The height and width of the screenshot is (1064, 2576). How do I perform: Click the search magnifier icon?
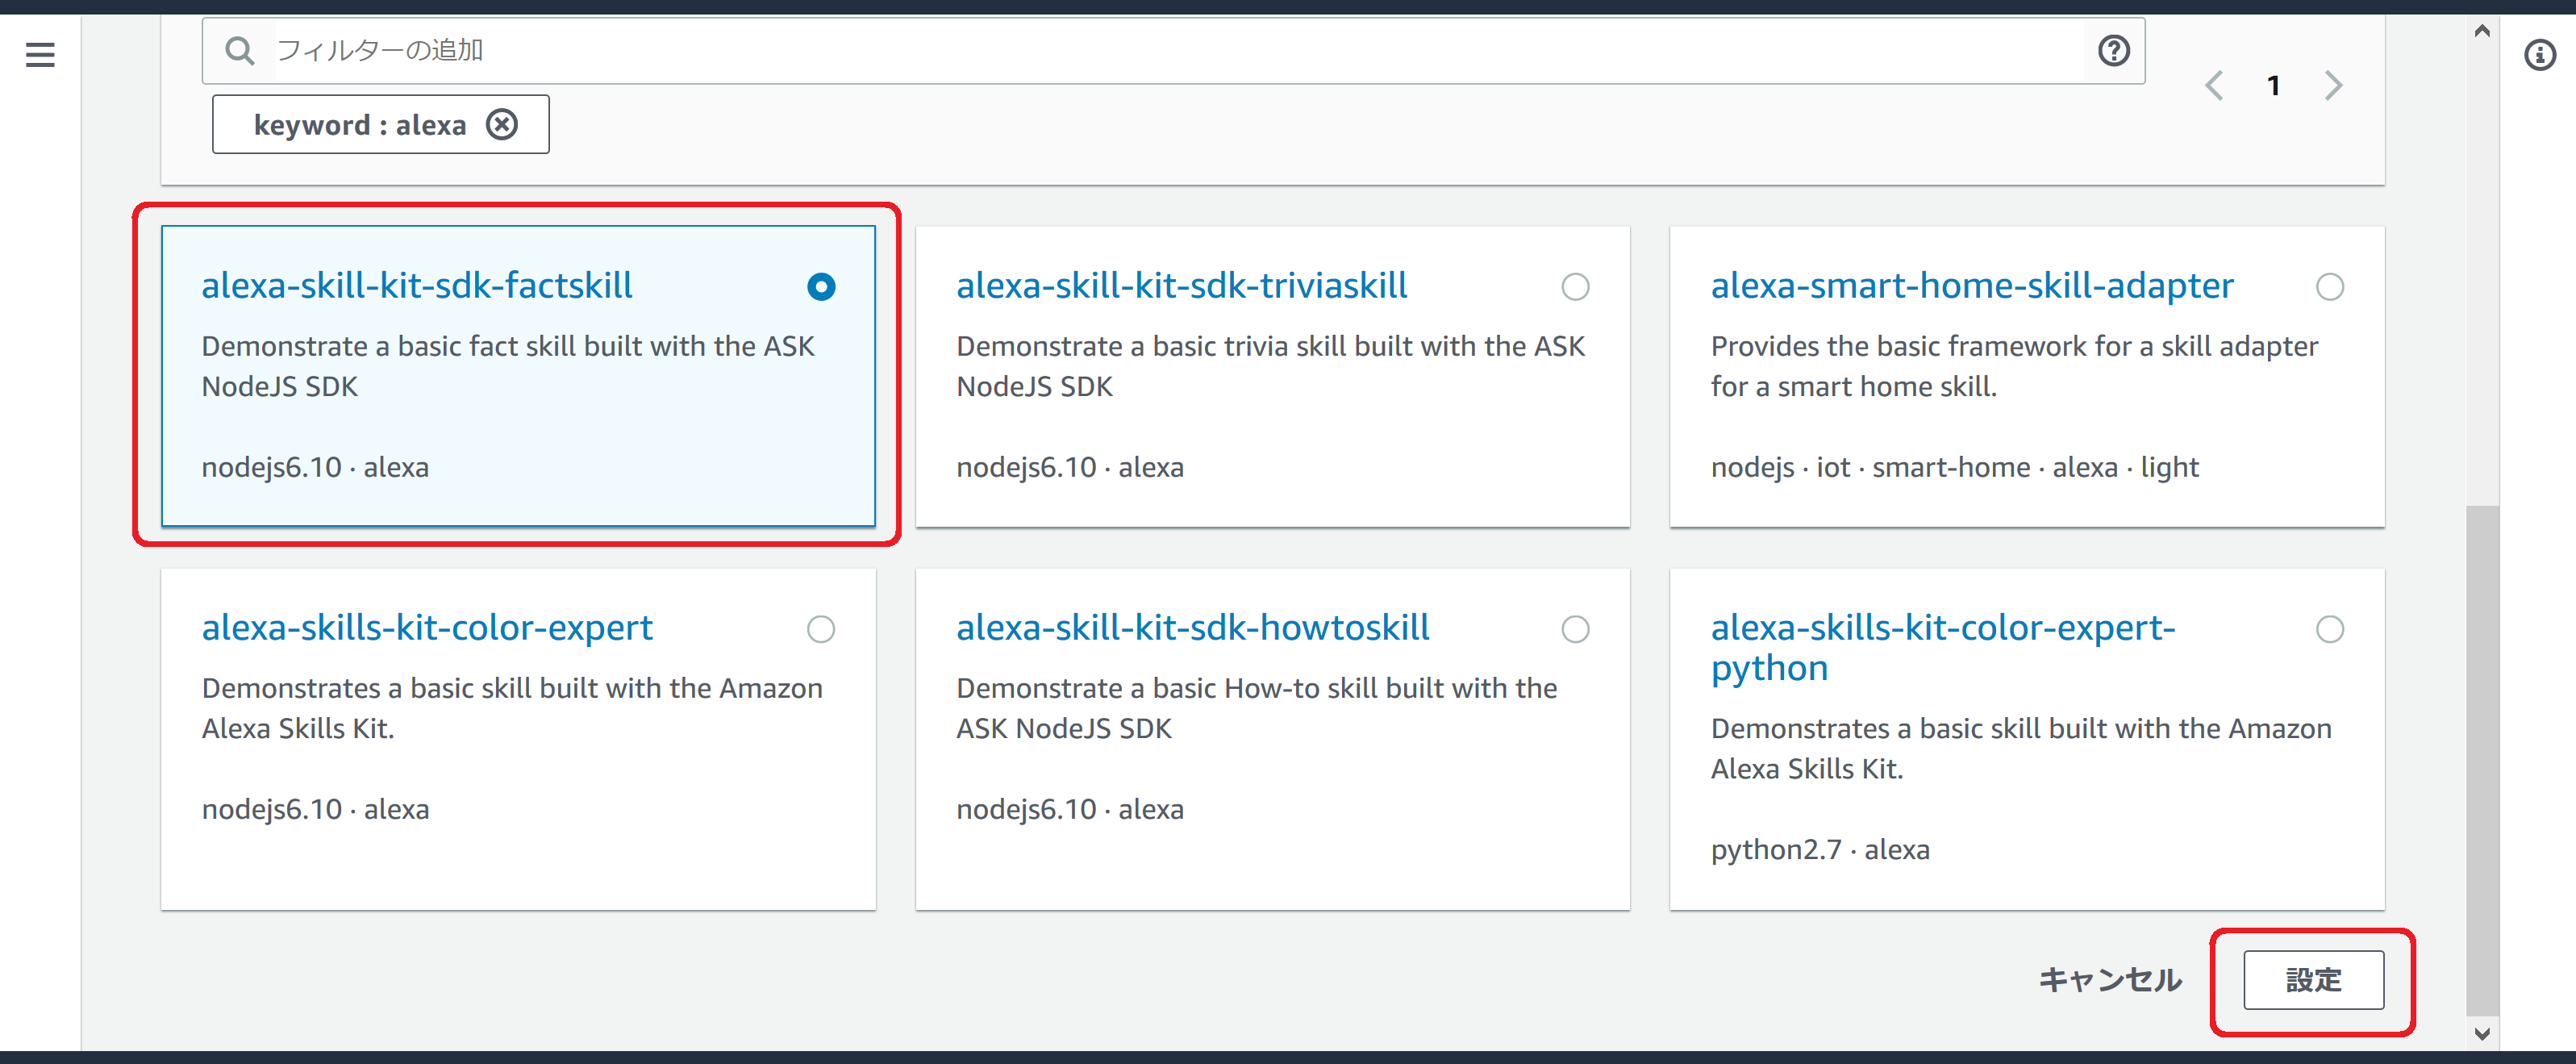click(239, 50)
